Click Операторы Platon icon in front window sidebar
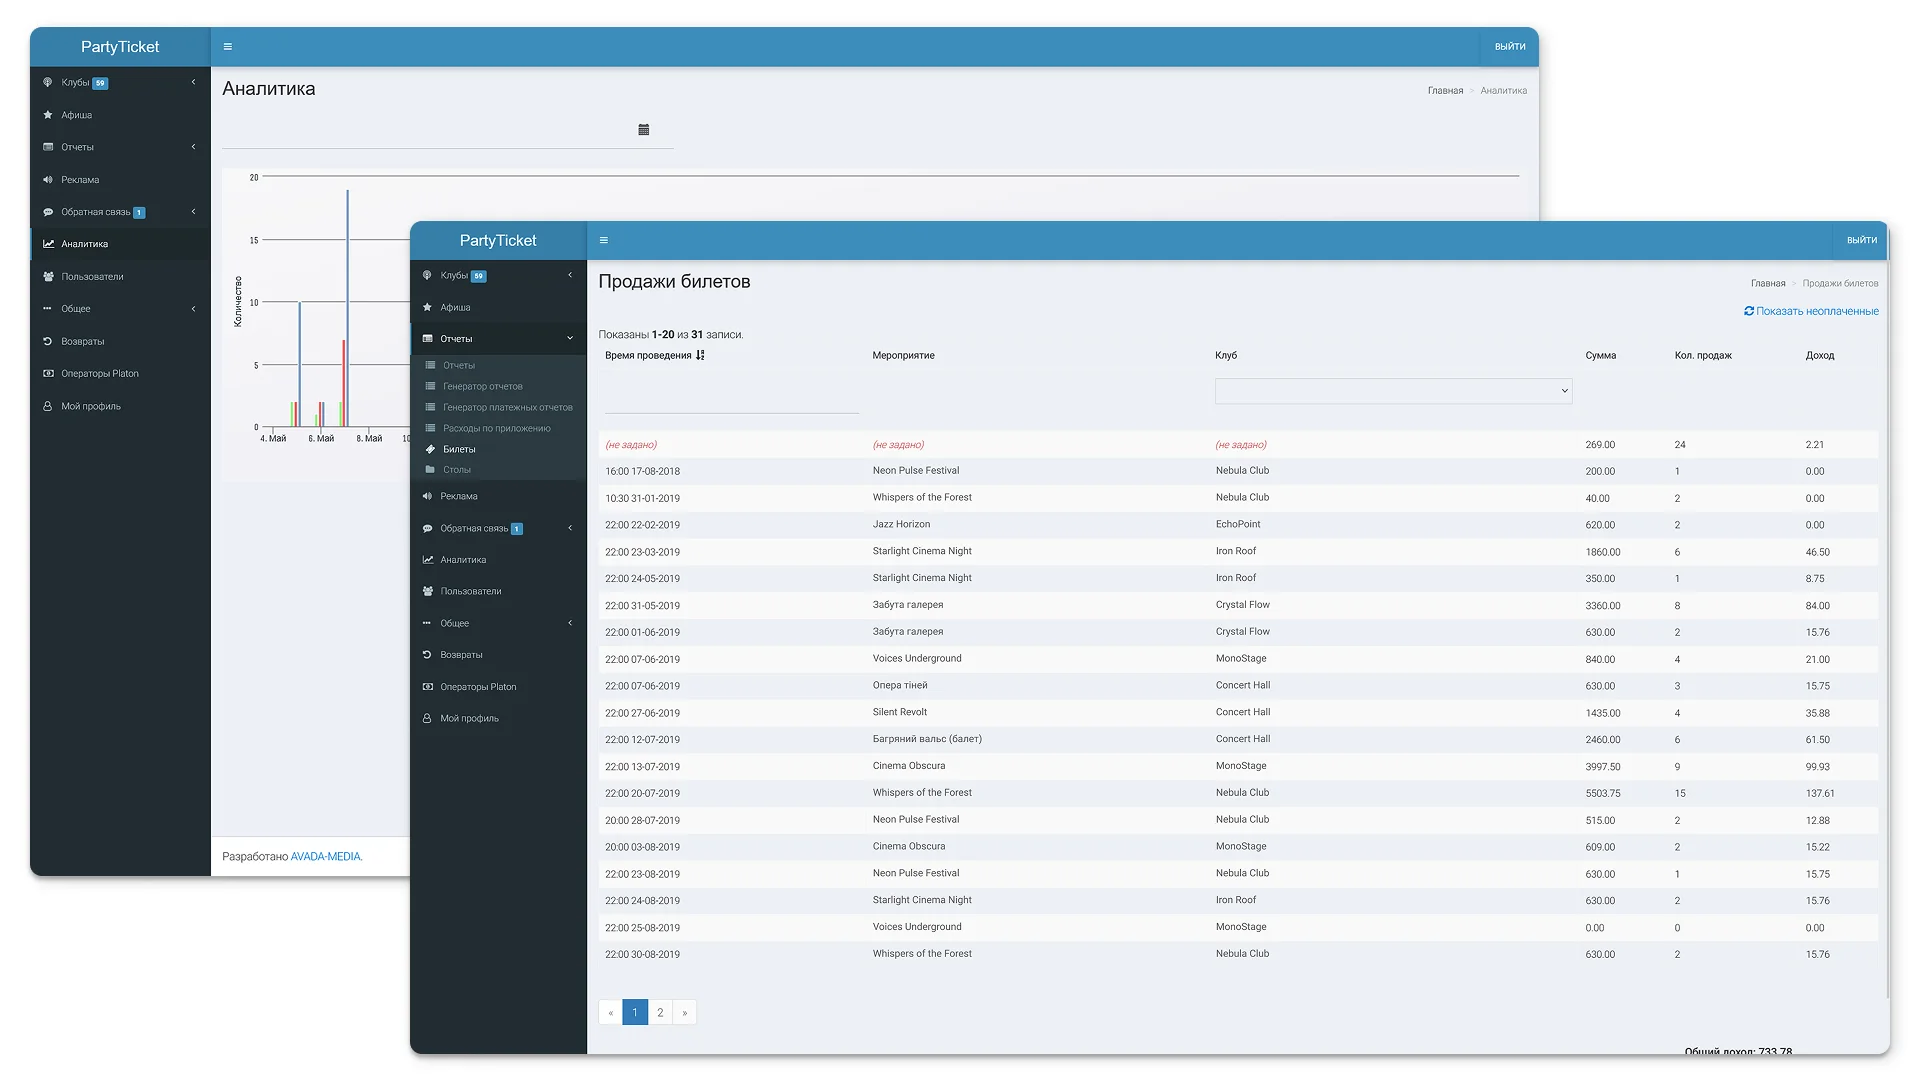The height and width of the screenshot is (1080, 1920). [427, 687]
